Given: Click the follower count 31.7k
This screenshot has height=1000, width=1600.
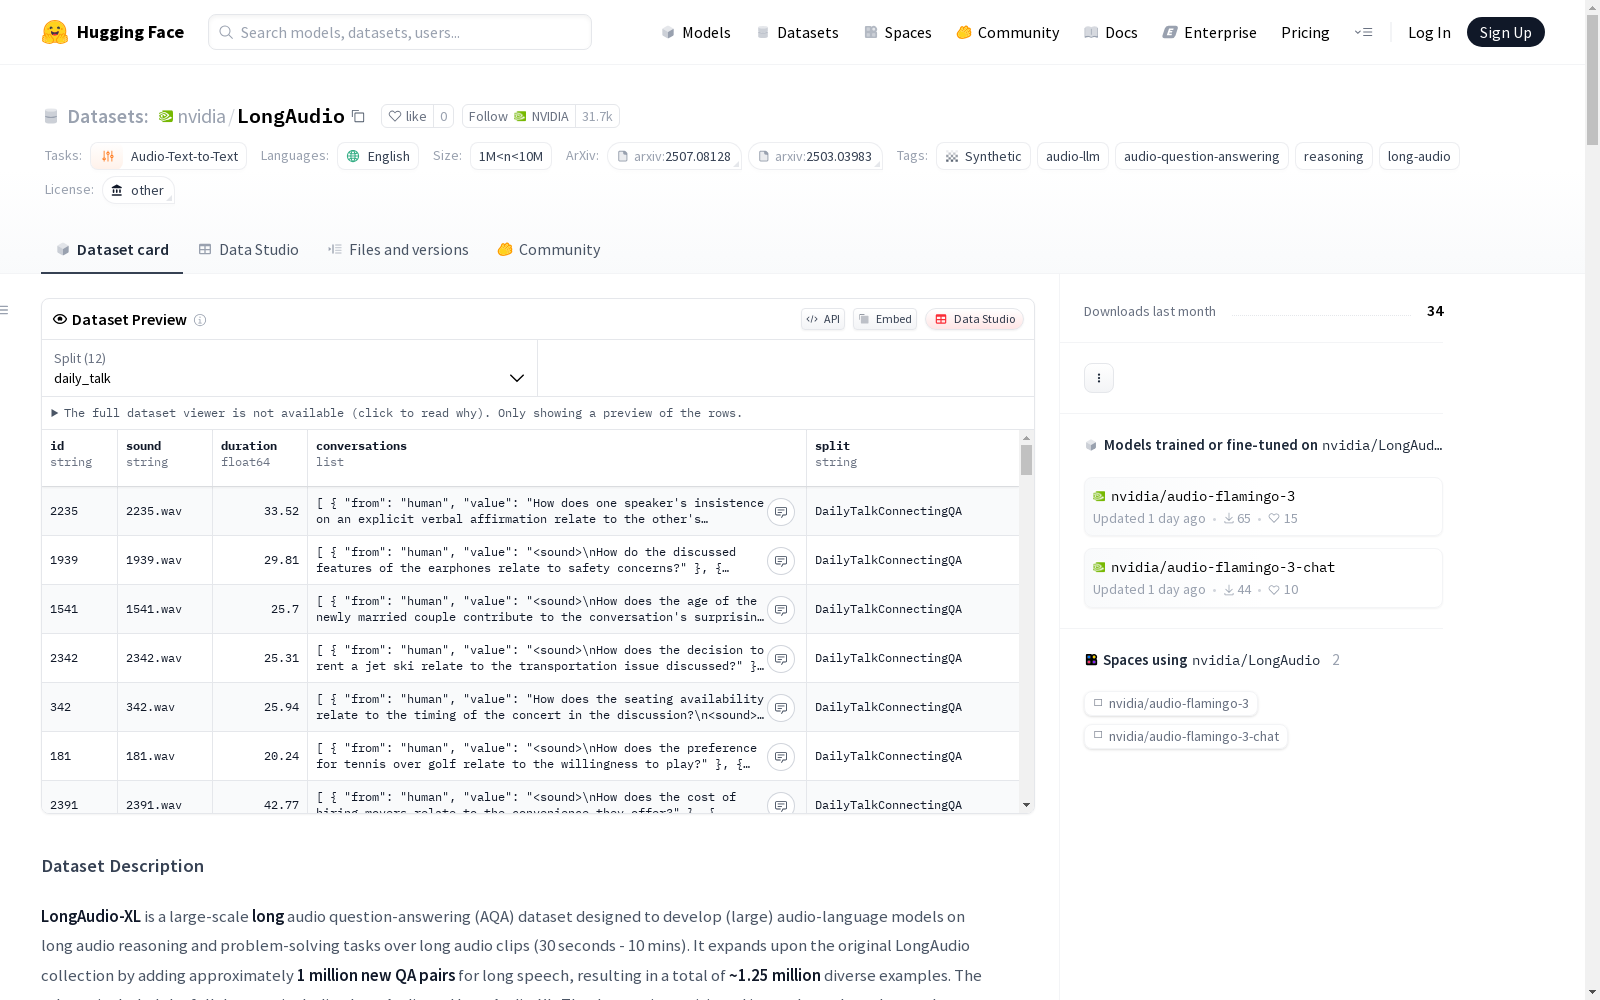Looking at the screenshot, I should click(x=597, y=116).
